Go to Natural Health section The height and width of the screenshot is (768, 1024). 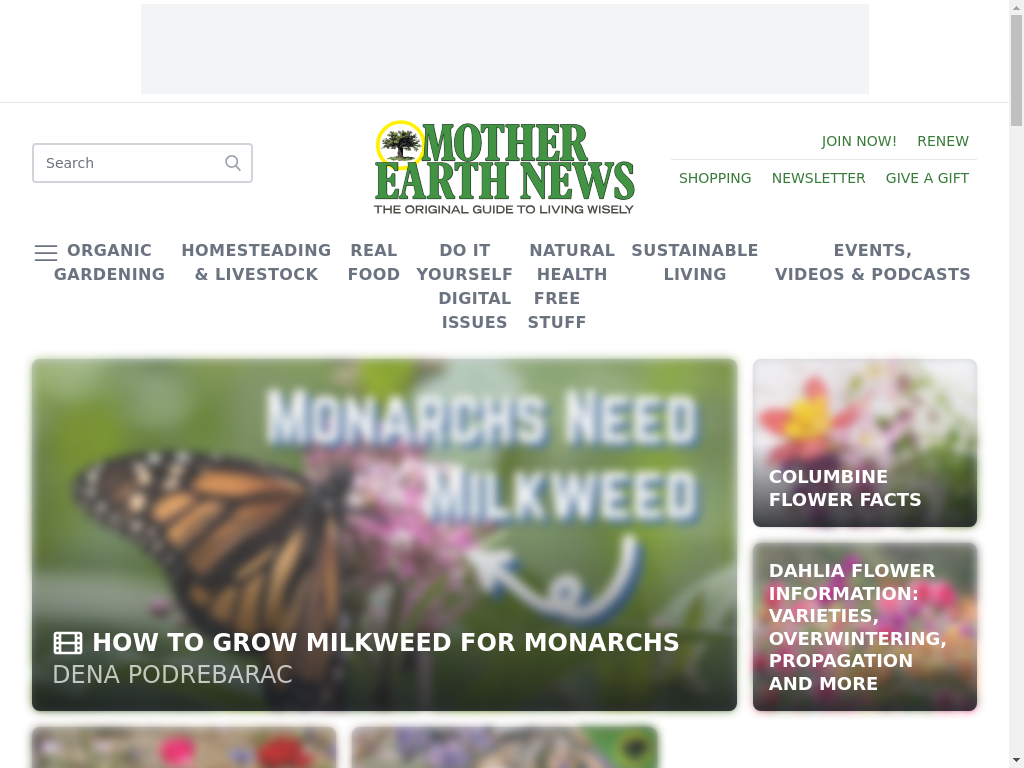click(572, 262)
